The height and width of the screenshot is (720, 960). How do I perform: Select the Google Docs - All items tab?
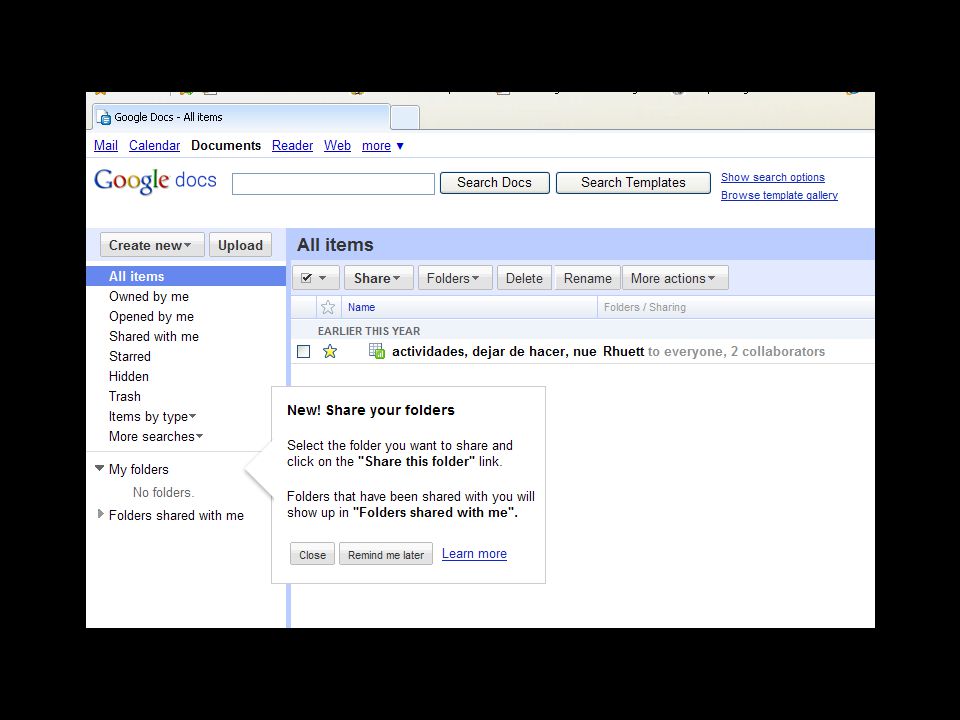pyautogui.click(x=241, y=117)
